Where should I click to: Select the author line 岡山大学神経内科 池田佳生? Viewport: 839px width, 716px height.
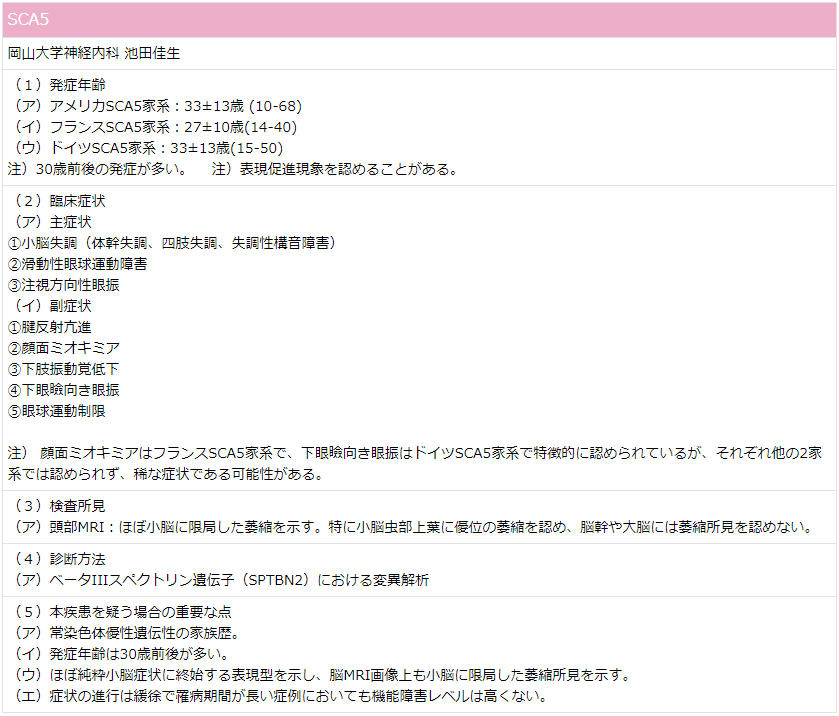[x=94, y=53]
